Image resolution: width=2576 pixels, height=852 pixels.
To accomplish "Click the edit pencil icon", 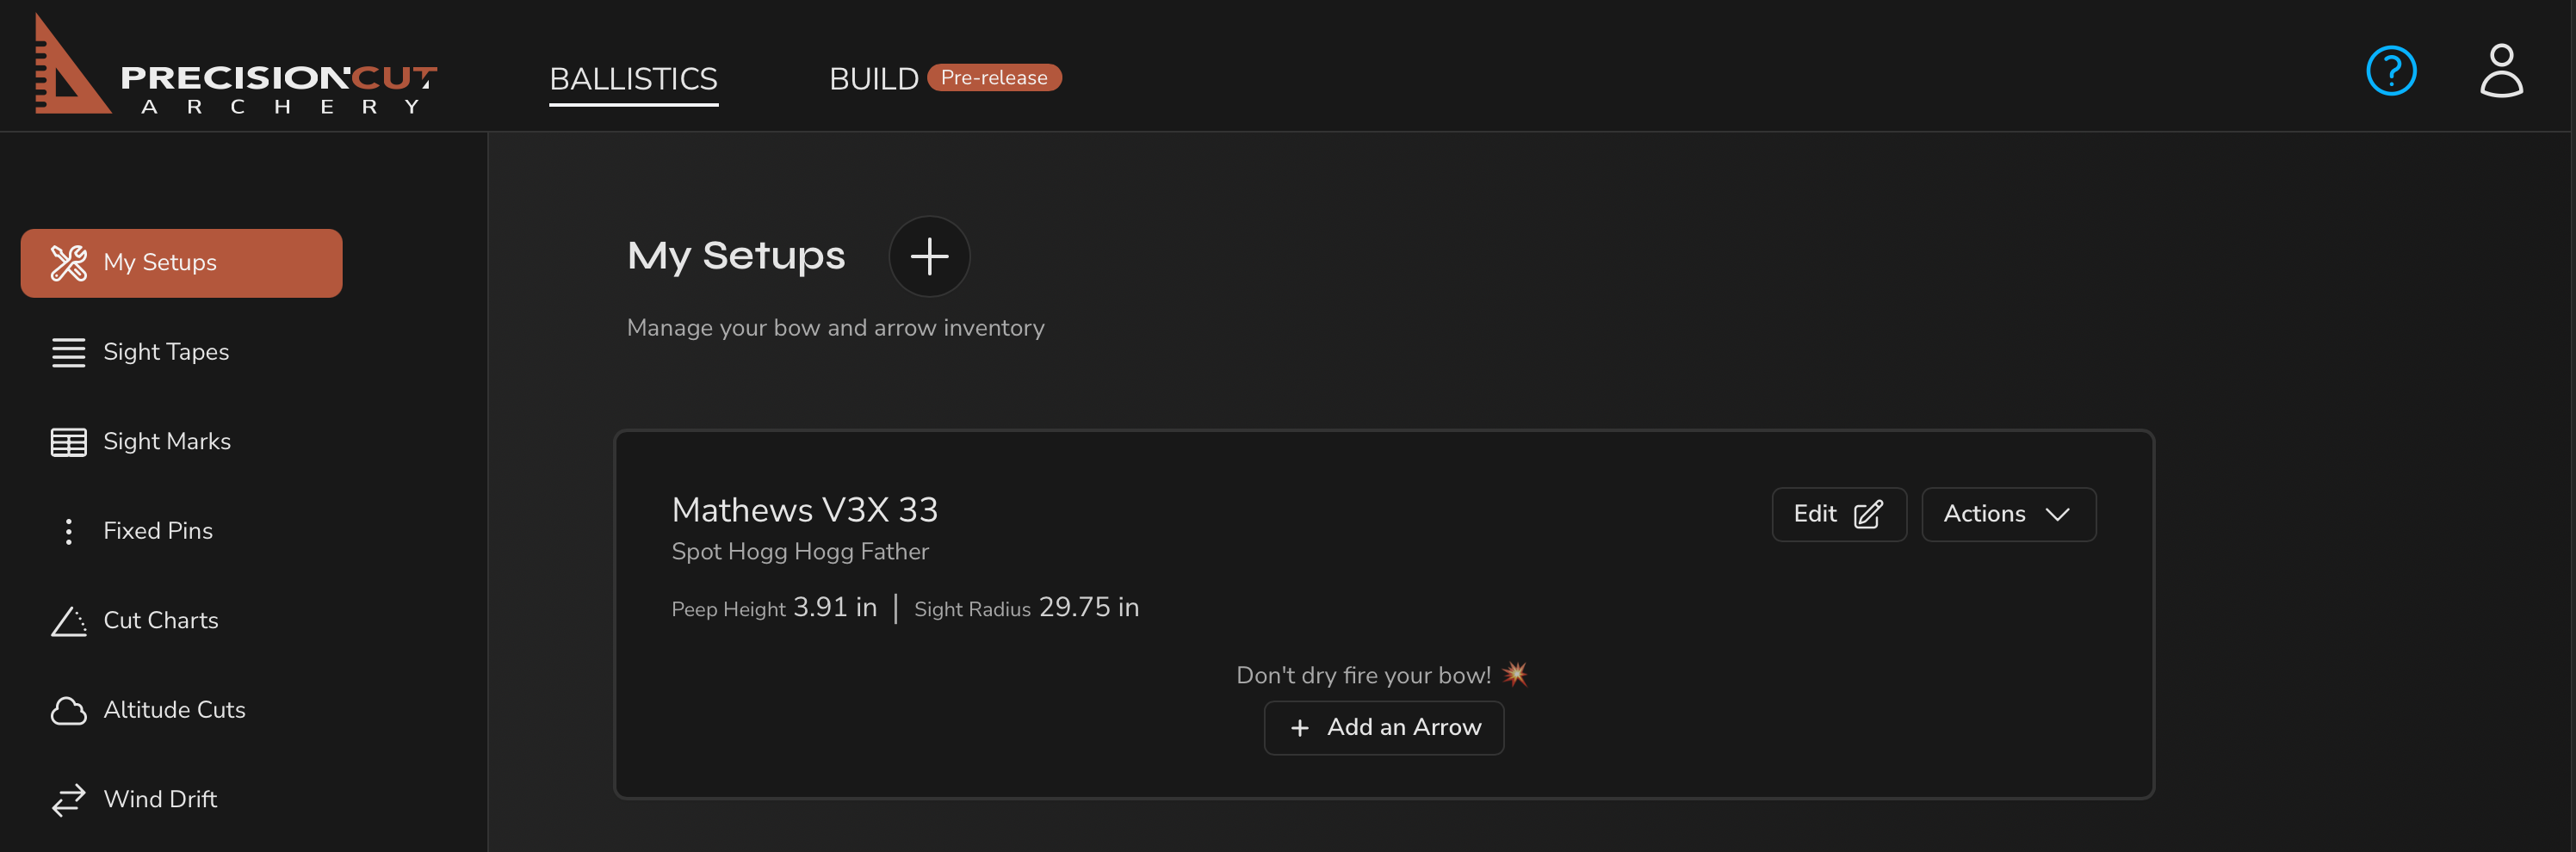I will (1868, 514).
